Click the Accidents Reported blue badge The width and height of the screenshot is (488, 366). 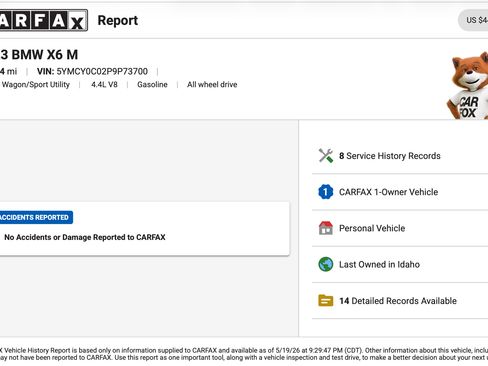click(36, 217)
